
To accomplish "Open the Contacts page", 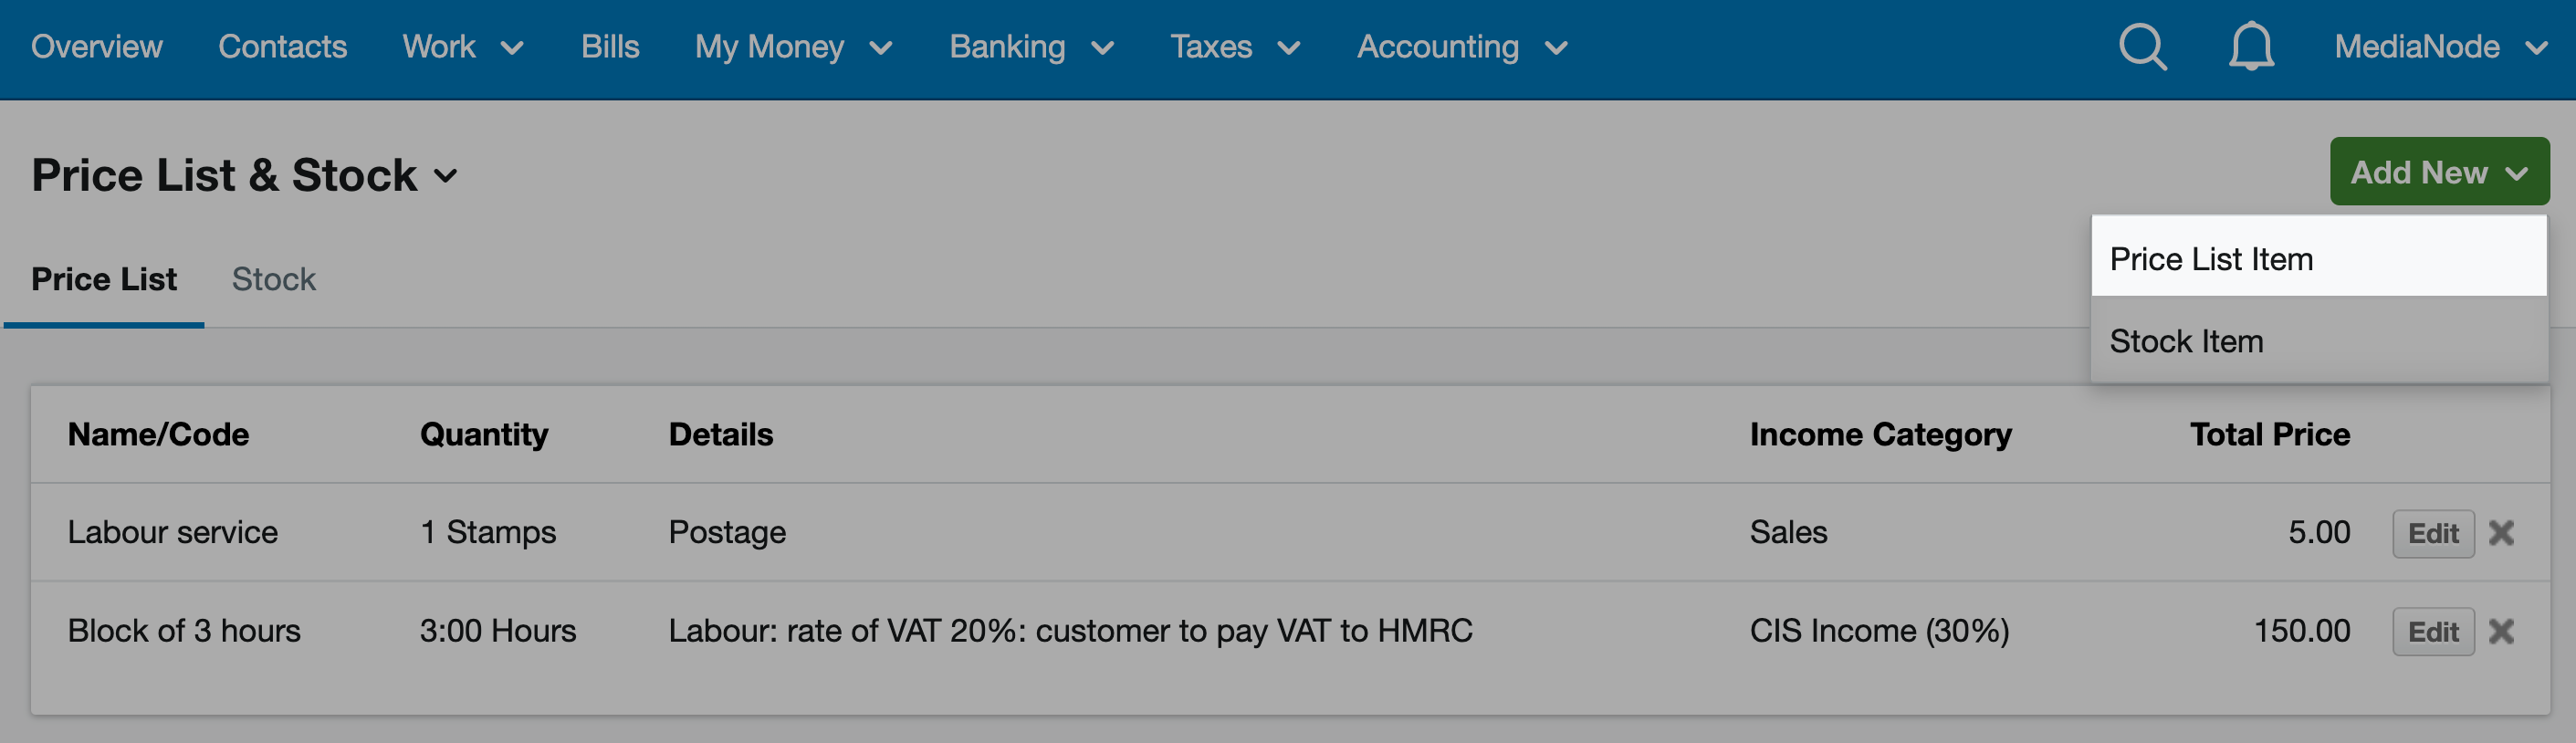I will point(282,47).
